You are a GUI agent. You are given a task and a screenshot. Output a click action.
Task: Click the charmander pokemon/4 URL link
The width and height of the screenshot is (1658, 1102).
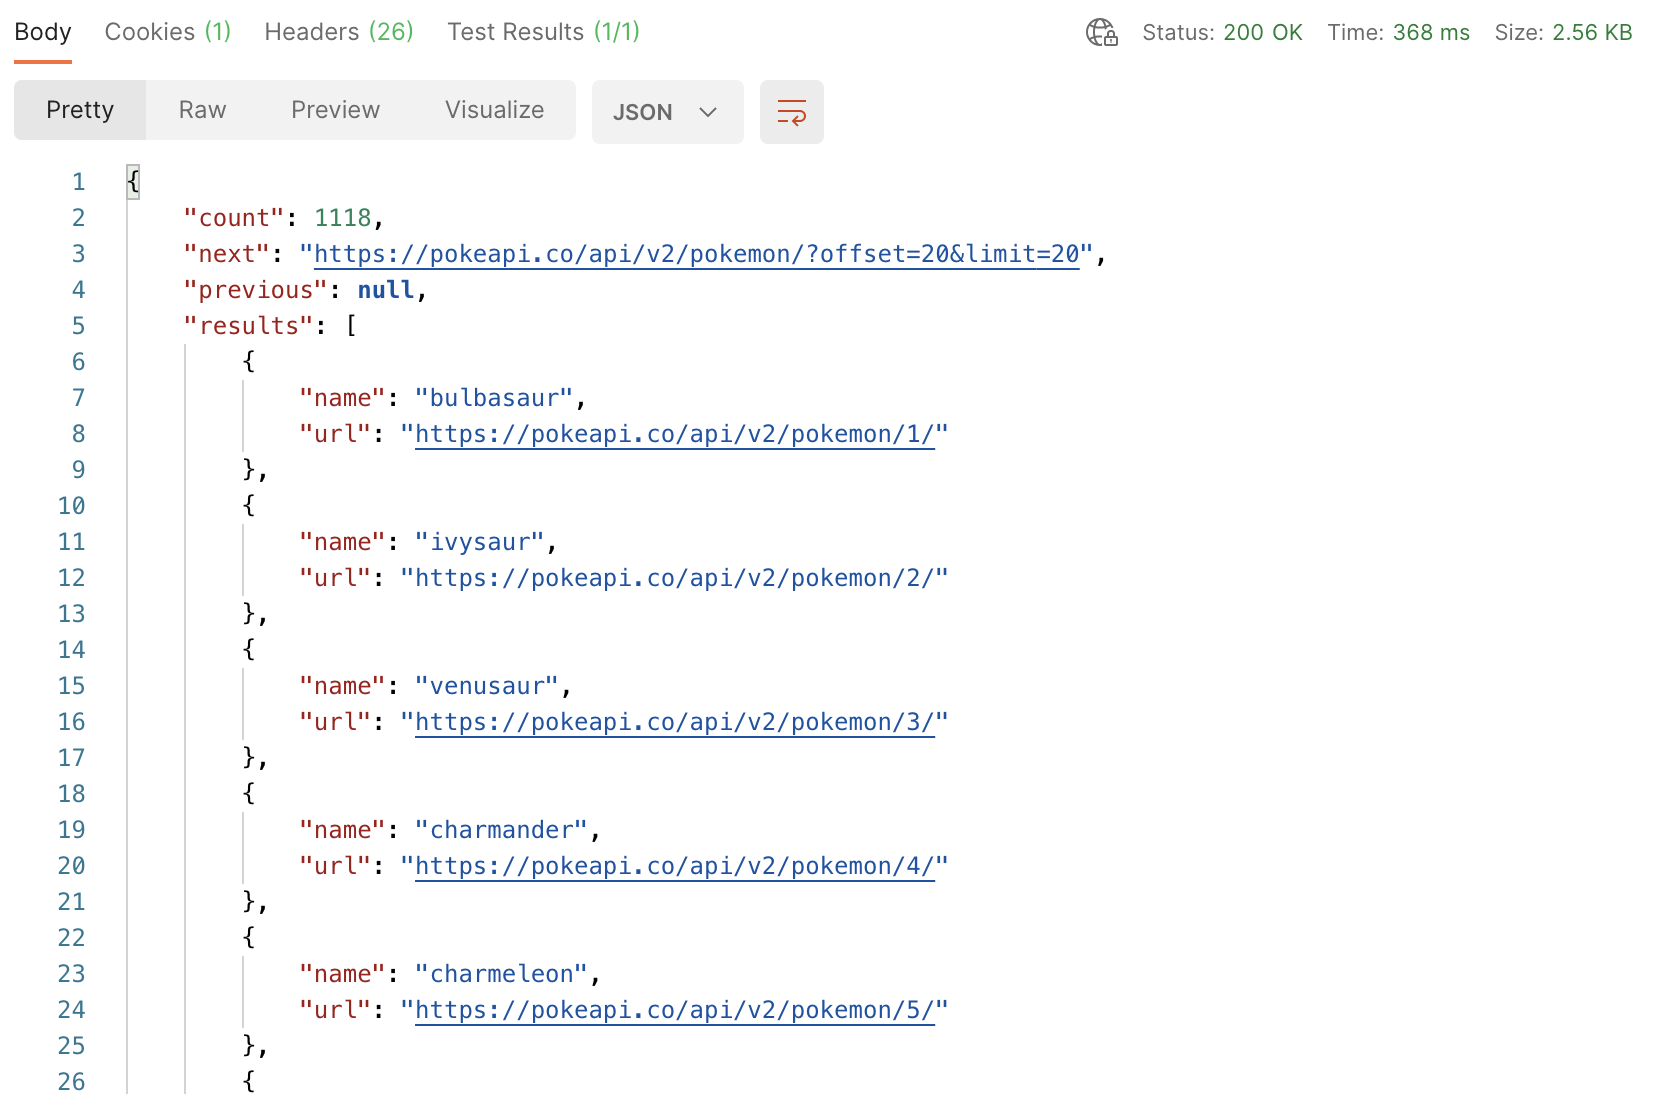[674, 866]
